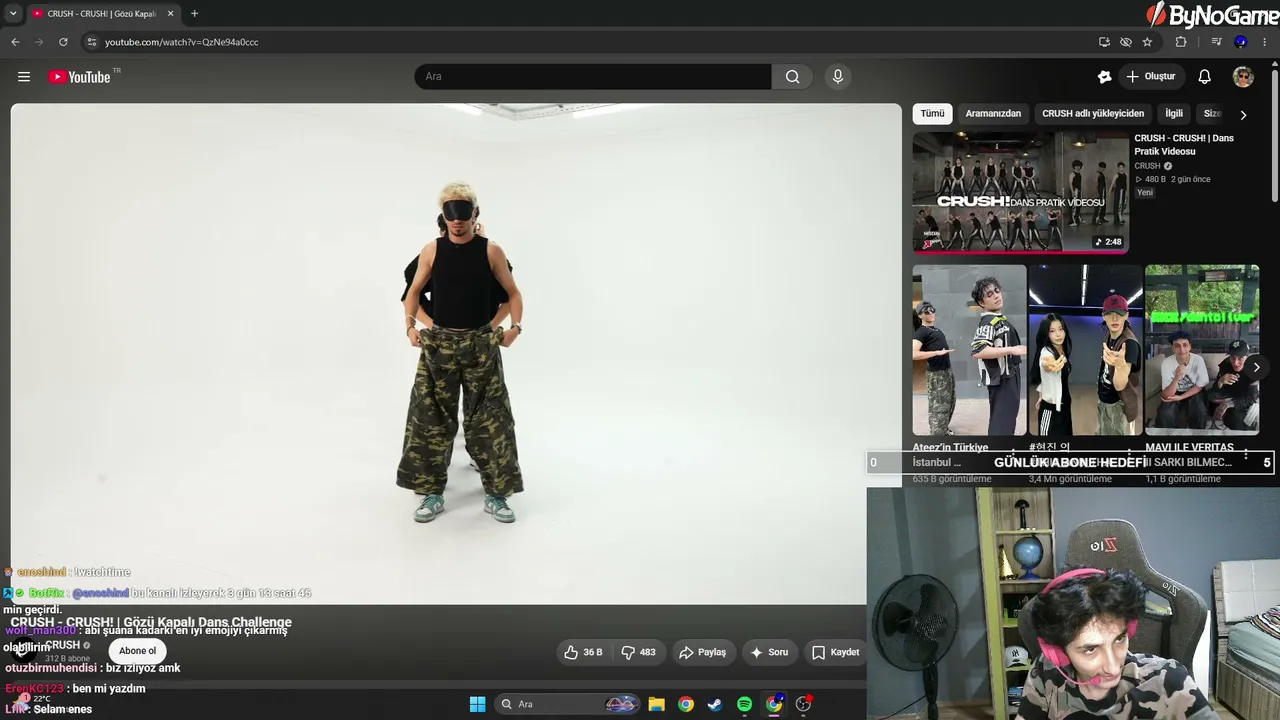Open a new browser tab
The height and width of the screenshot is (720, 1280).
[x=194, y=14]
